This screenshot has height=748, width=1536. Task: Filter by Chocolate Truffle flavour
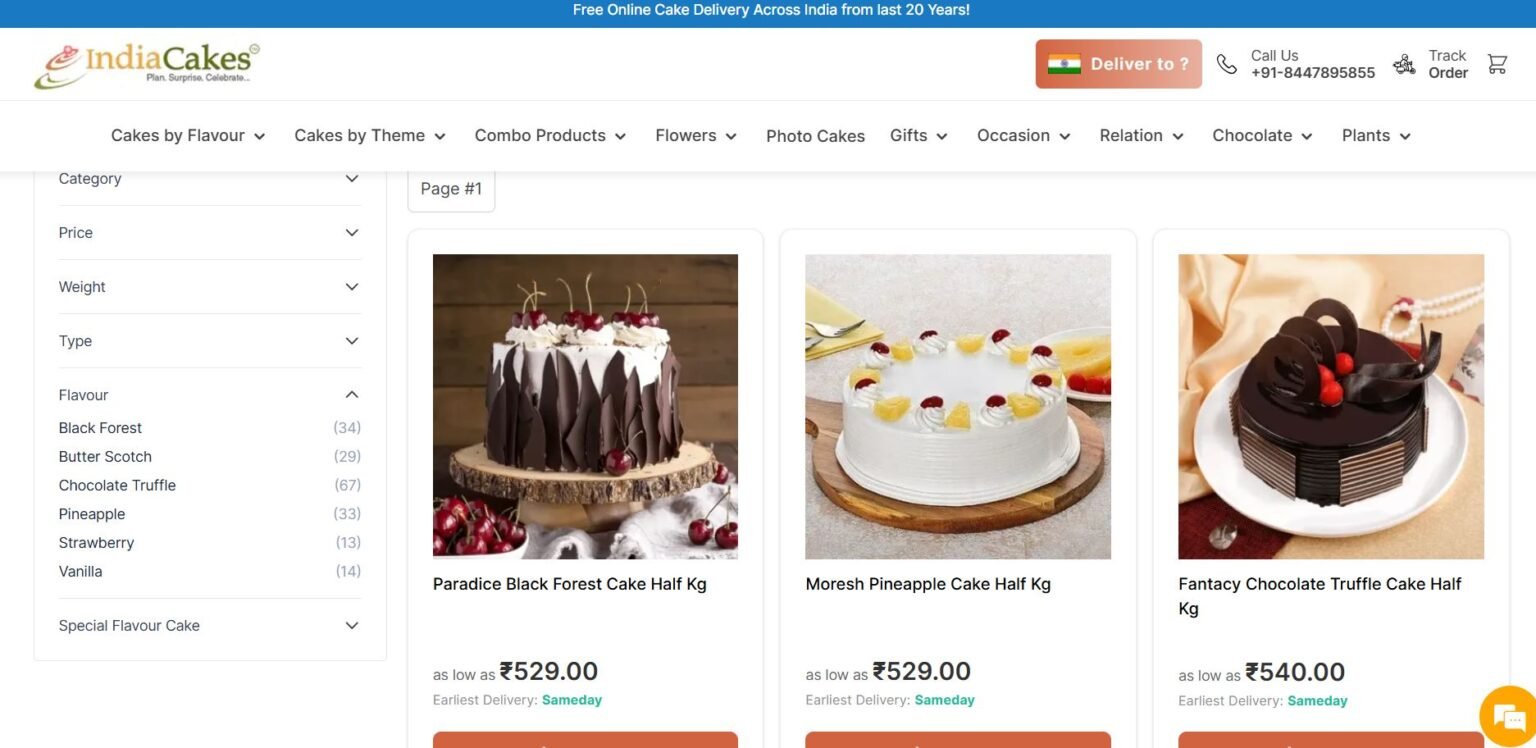[117, 485]
